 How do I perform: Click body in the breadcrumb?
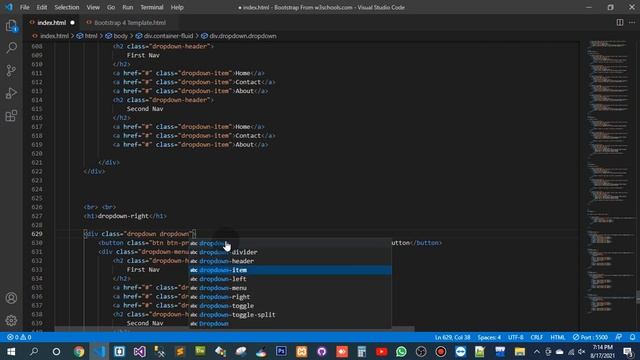click(120, 36)
